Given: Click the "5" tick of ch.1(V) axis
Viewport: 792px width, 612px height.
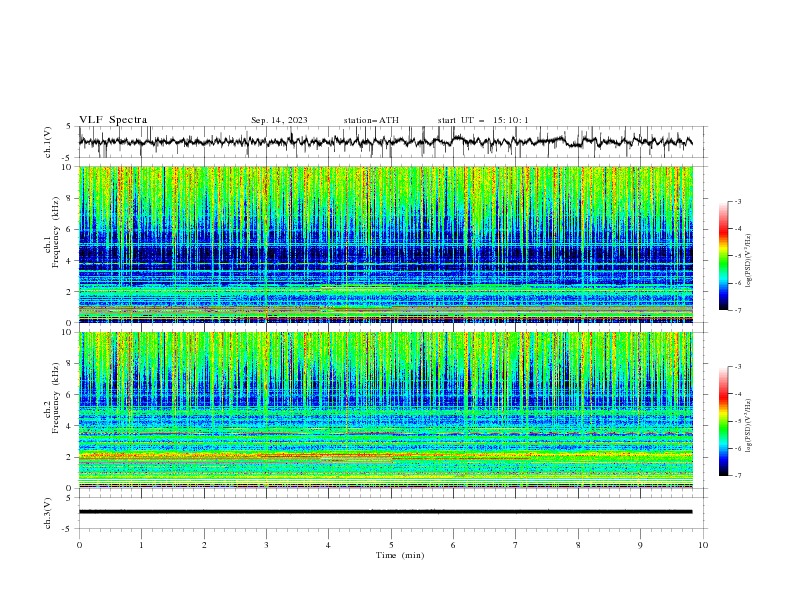Looking at the screenshot, I should [x=69, y=127].
